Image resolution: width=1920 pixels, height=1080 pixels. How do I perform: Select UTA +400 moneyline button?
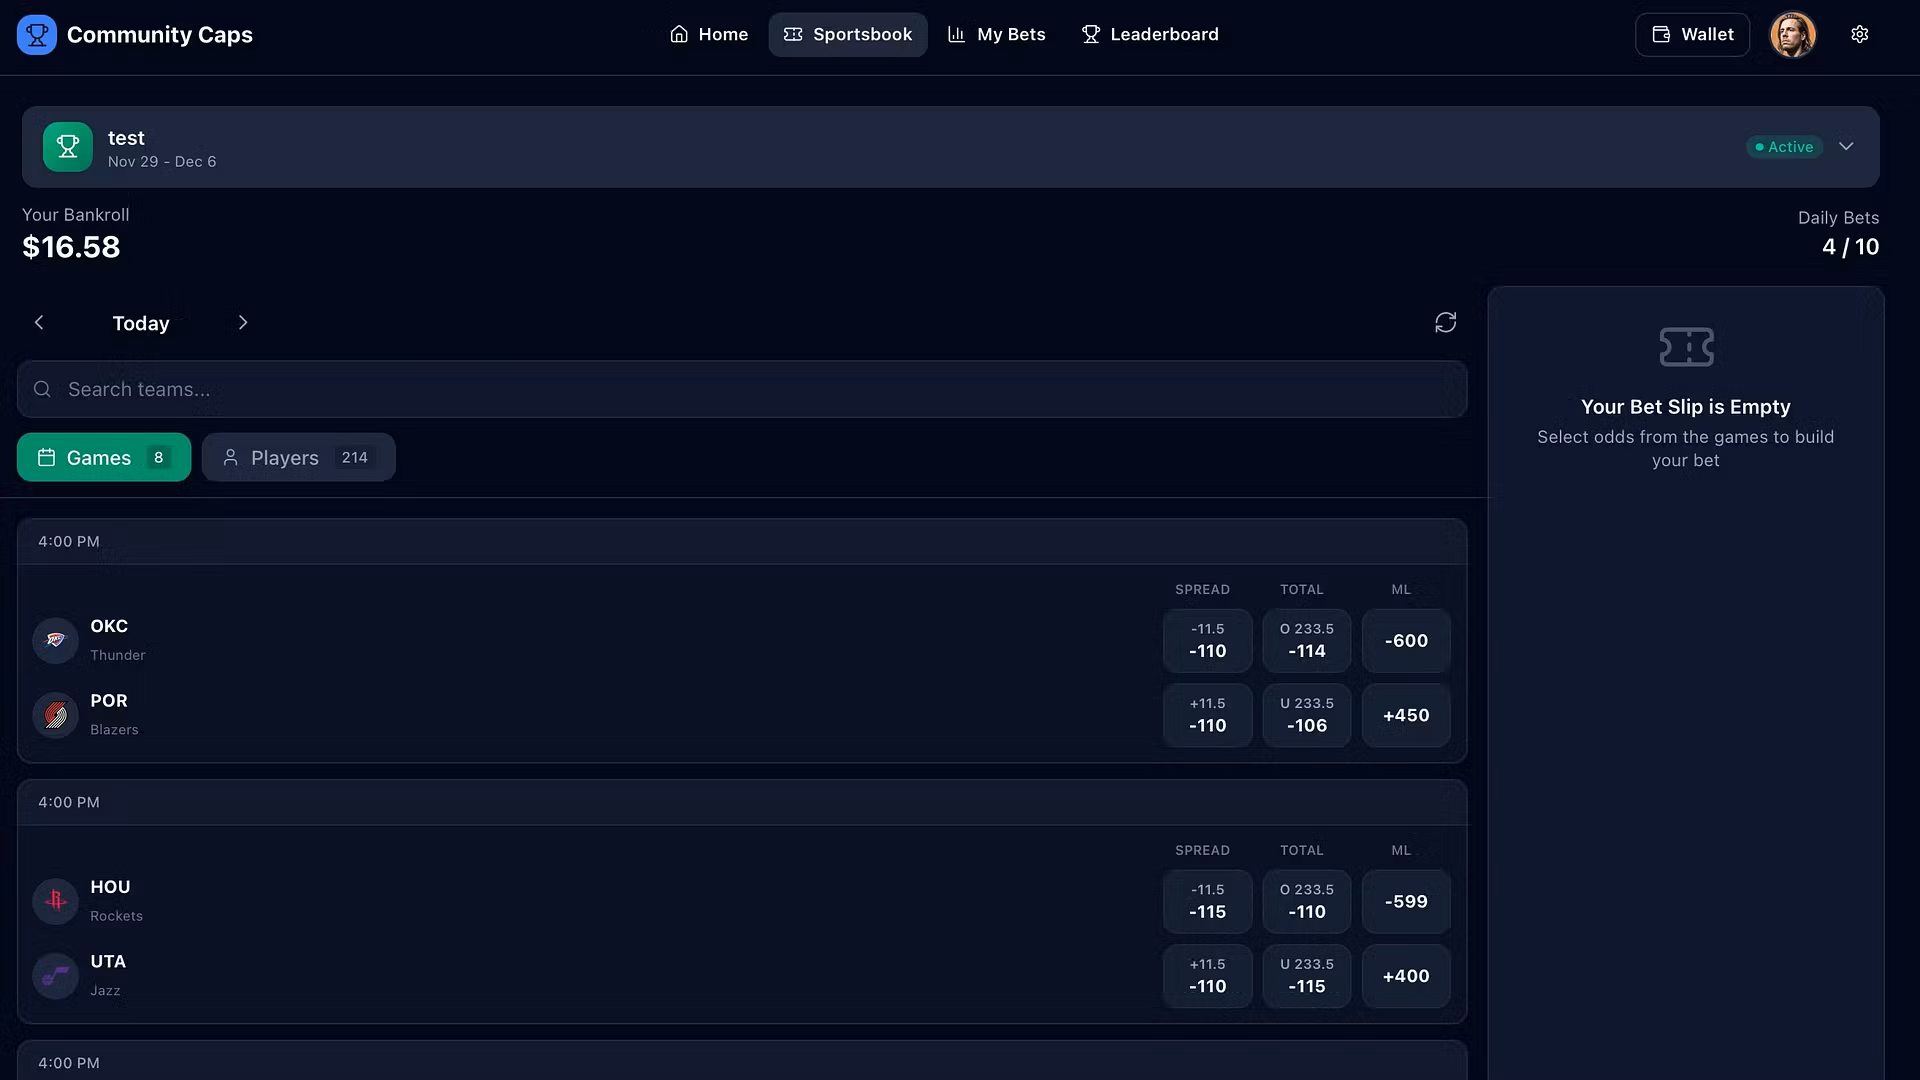pyautogui.click(x=1406, y=976)
